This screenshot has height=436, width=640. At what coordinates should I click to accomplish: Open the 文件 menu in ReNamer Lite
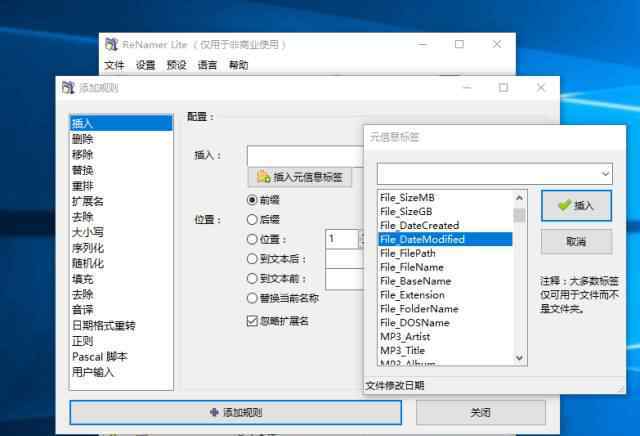click(x=114, y=65)
